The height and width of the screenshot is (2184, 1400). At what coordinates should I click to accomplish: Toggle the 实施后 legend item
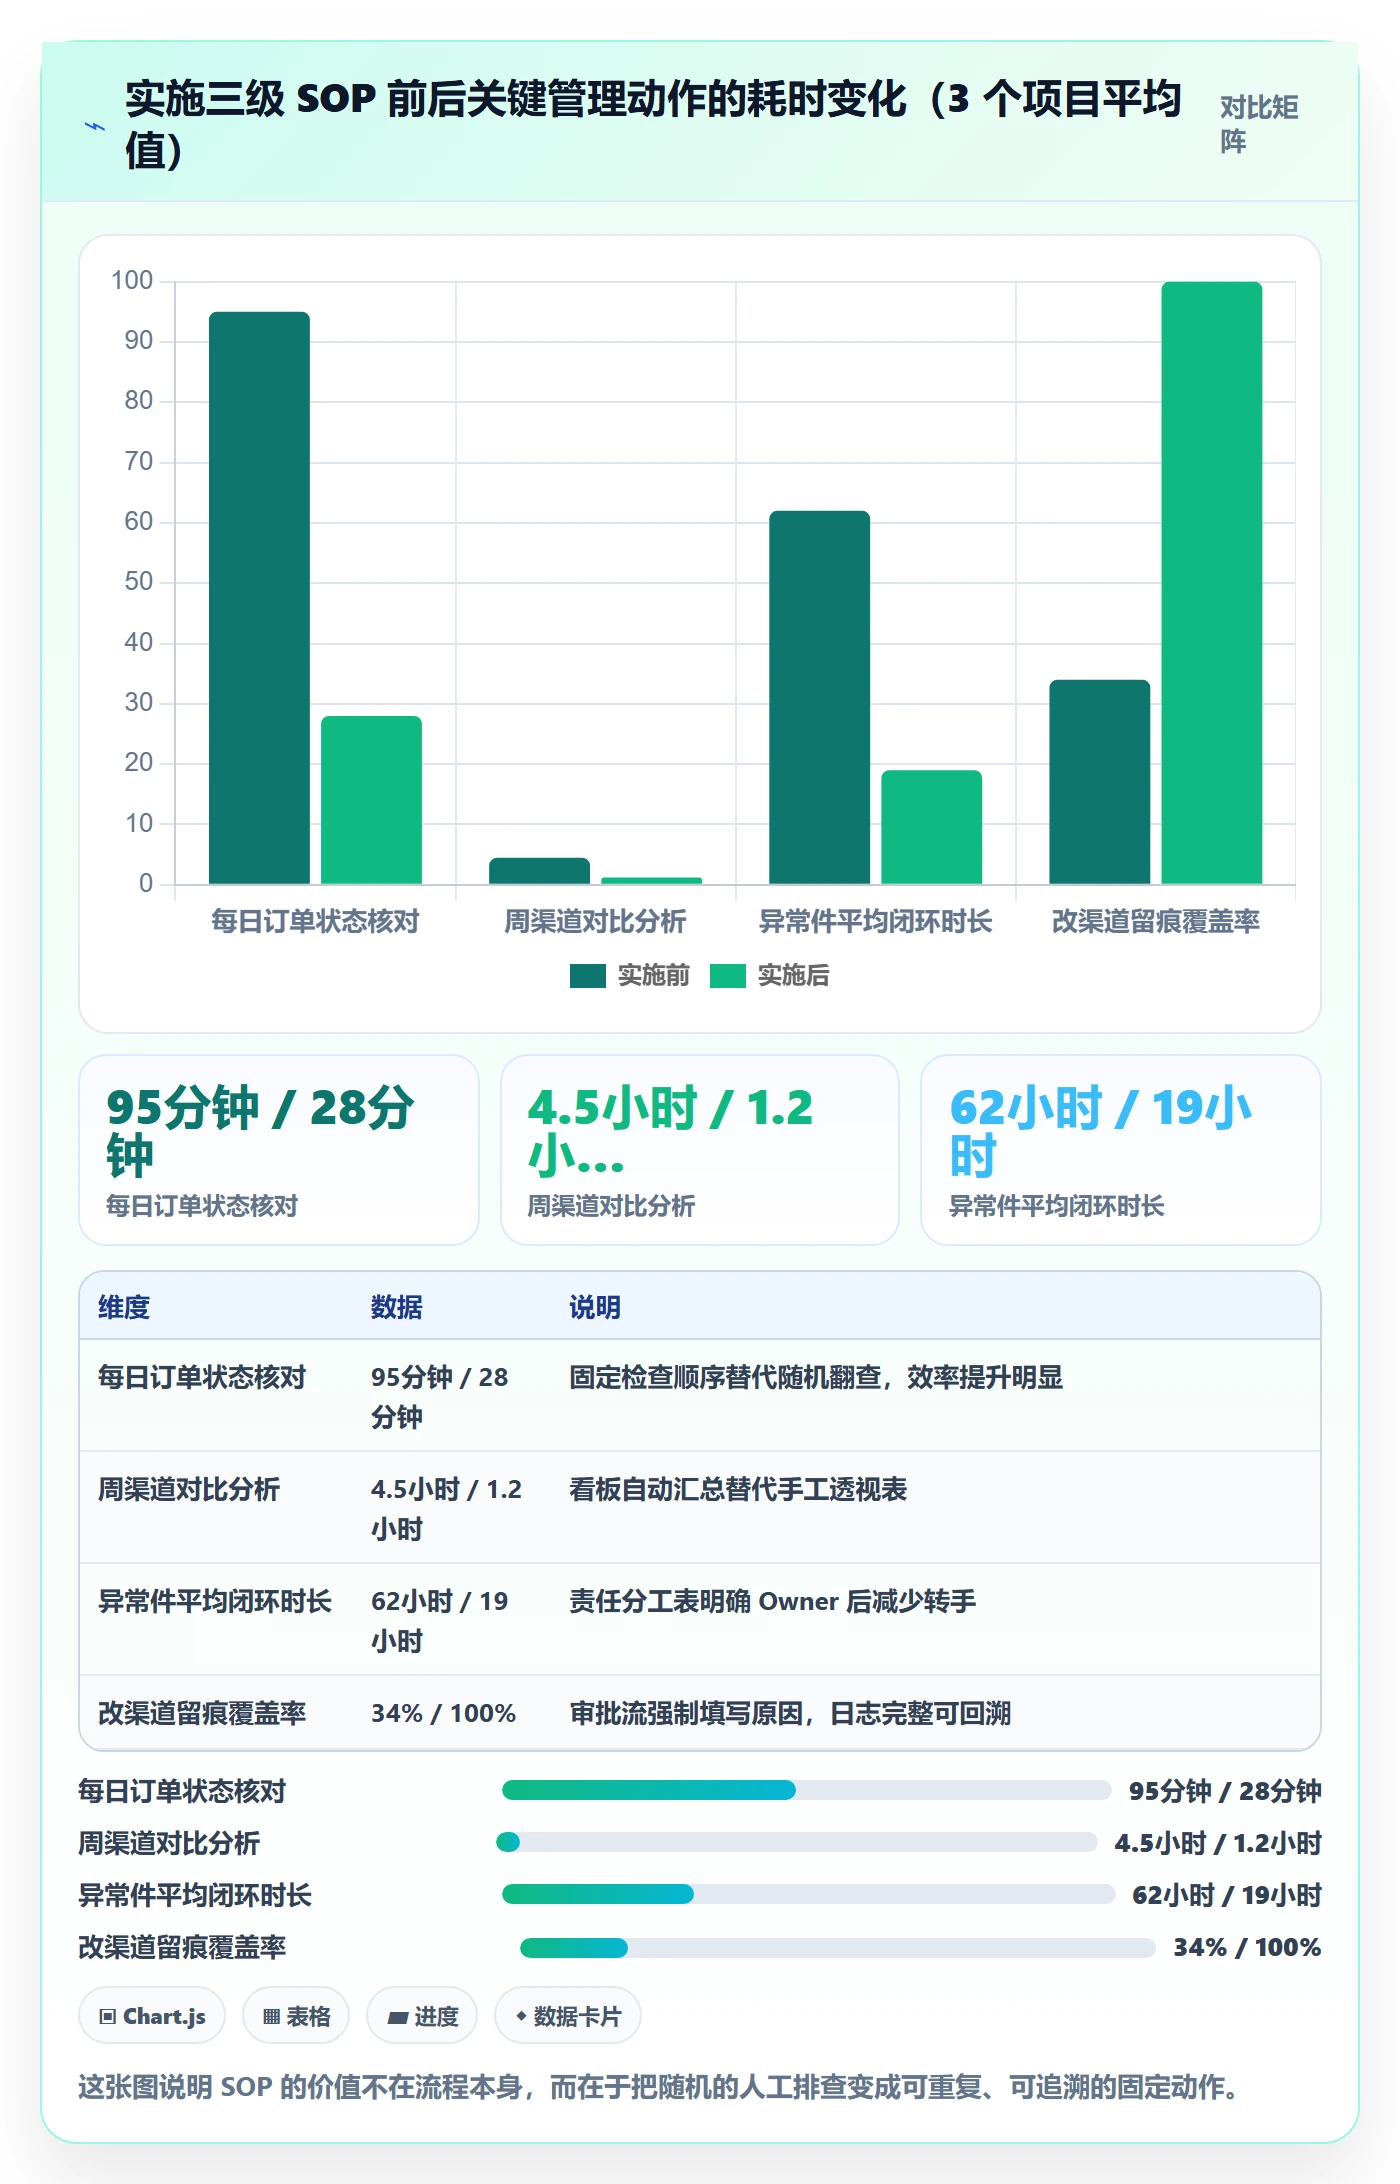(770, 975)
